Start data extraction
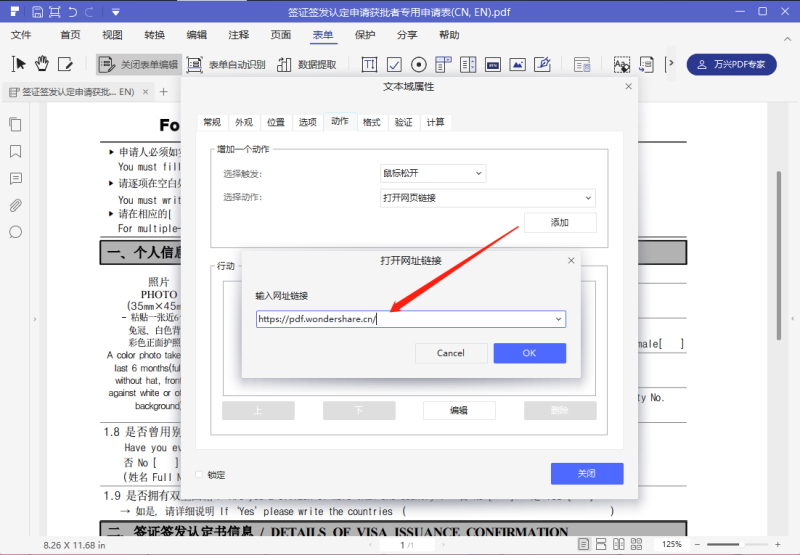The height and width of the screenshot is (555, 800). [307, 64]
